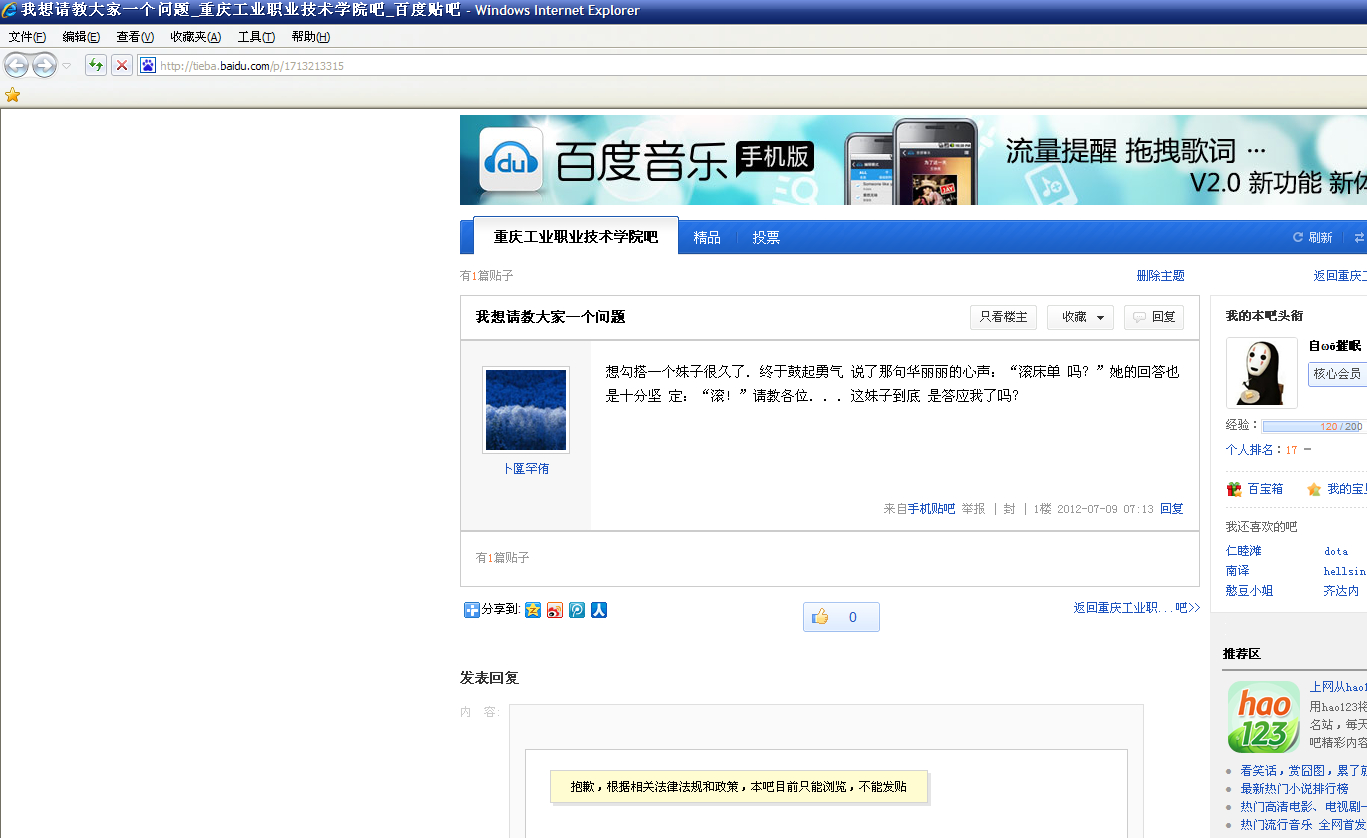Screen dimensions: 1367x838
Task: Open the poster's blue avatar thumbnail
Action: point(526,410)
